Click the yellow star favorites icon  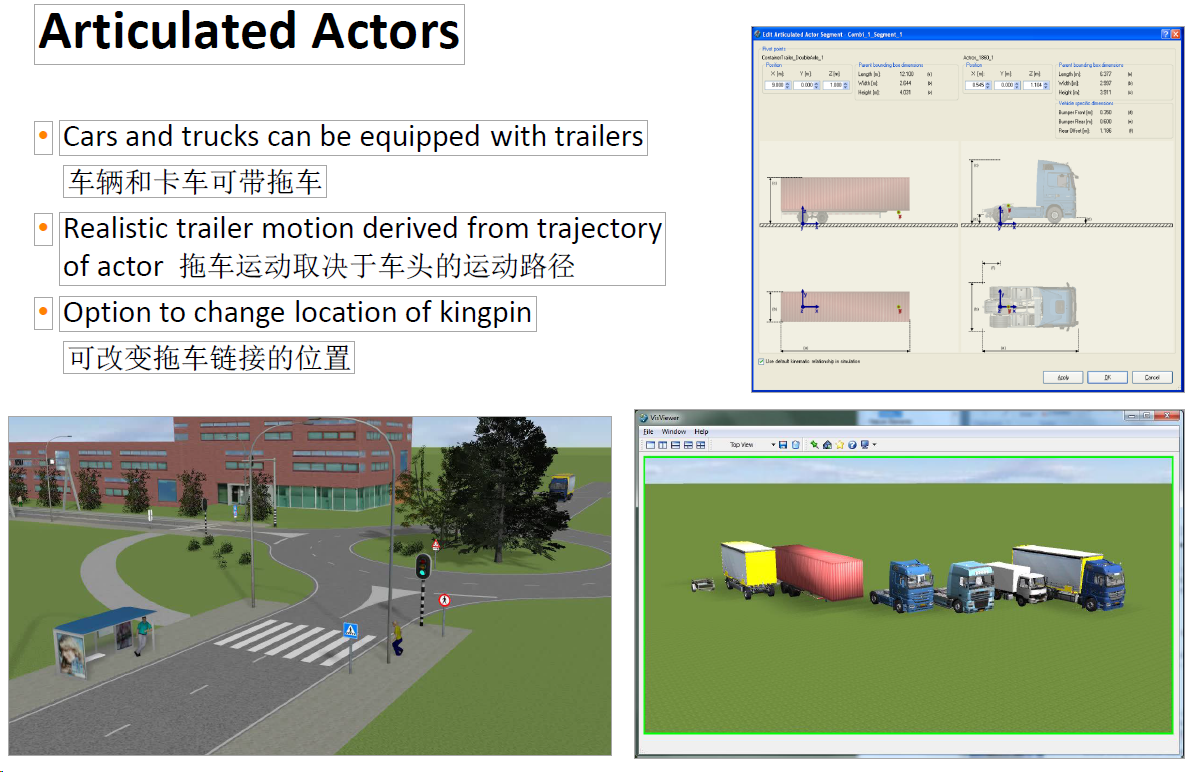[x=840, y=444]
